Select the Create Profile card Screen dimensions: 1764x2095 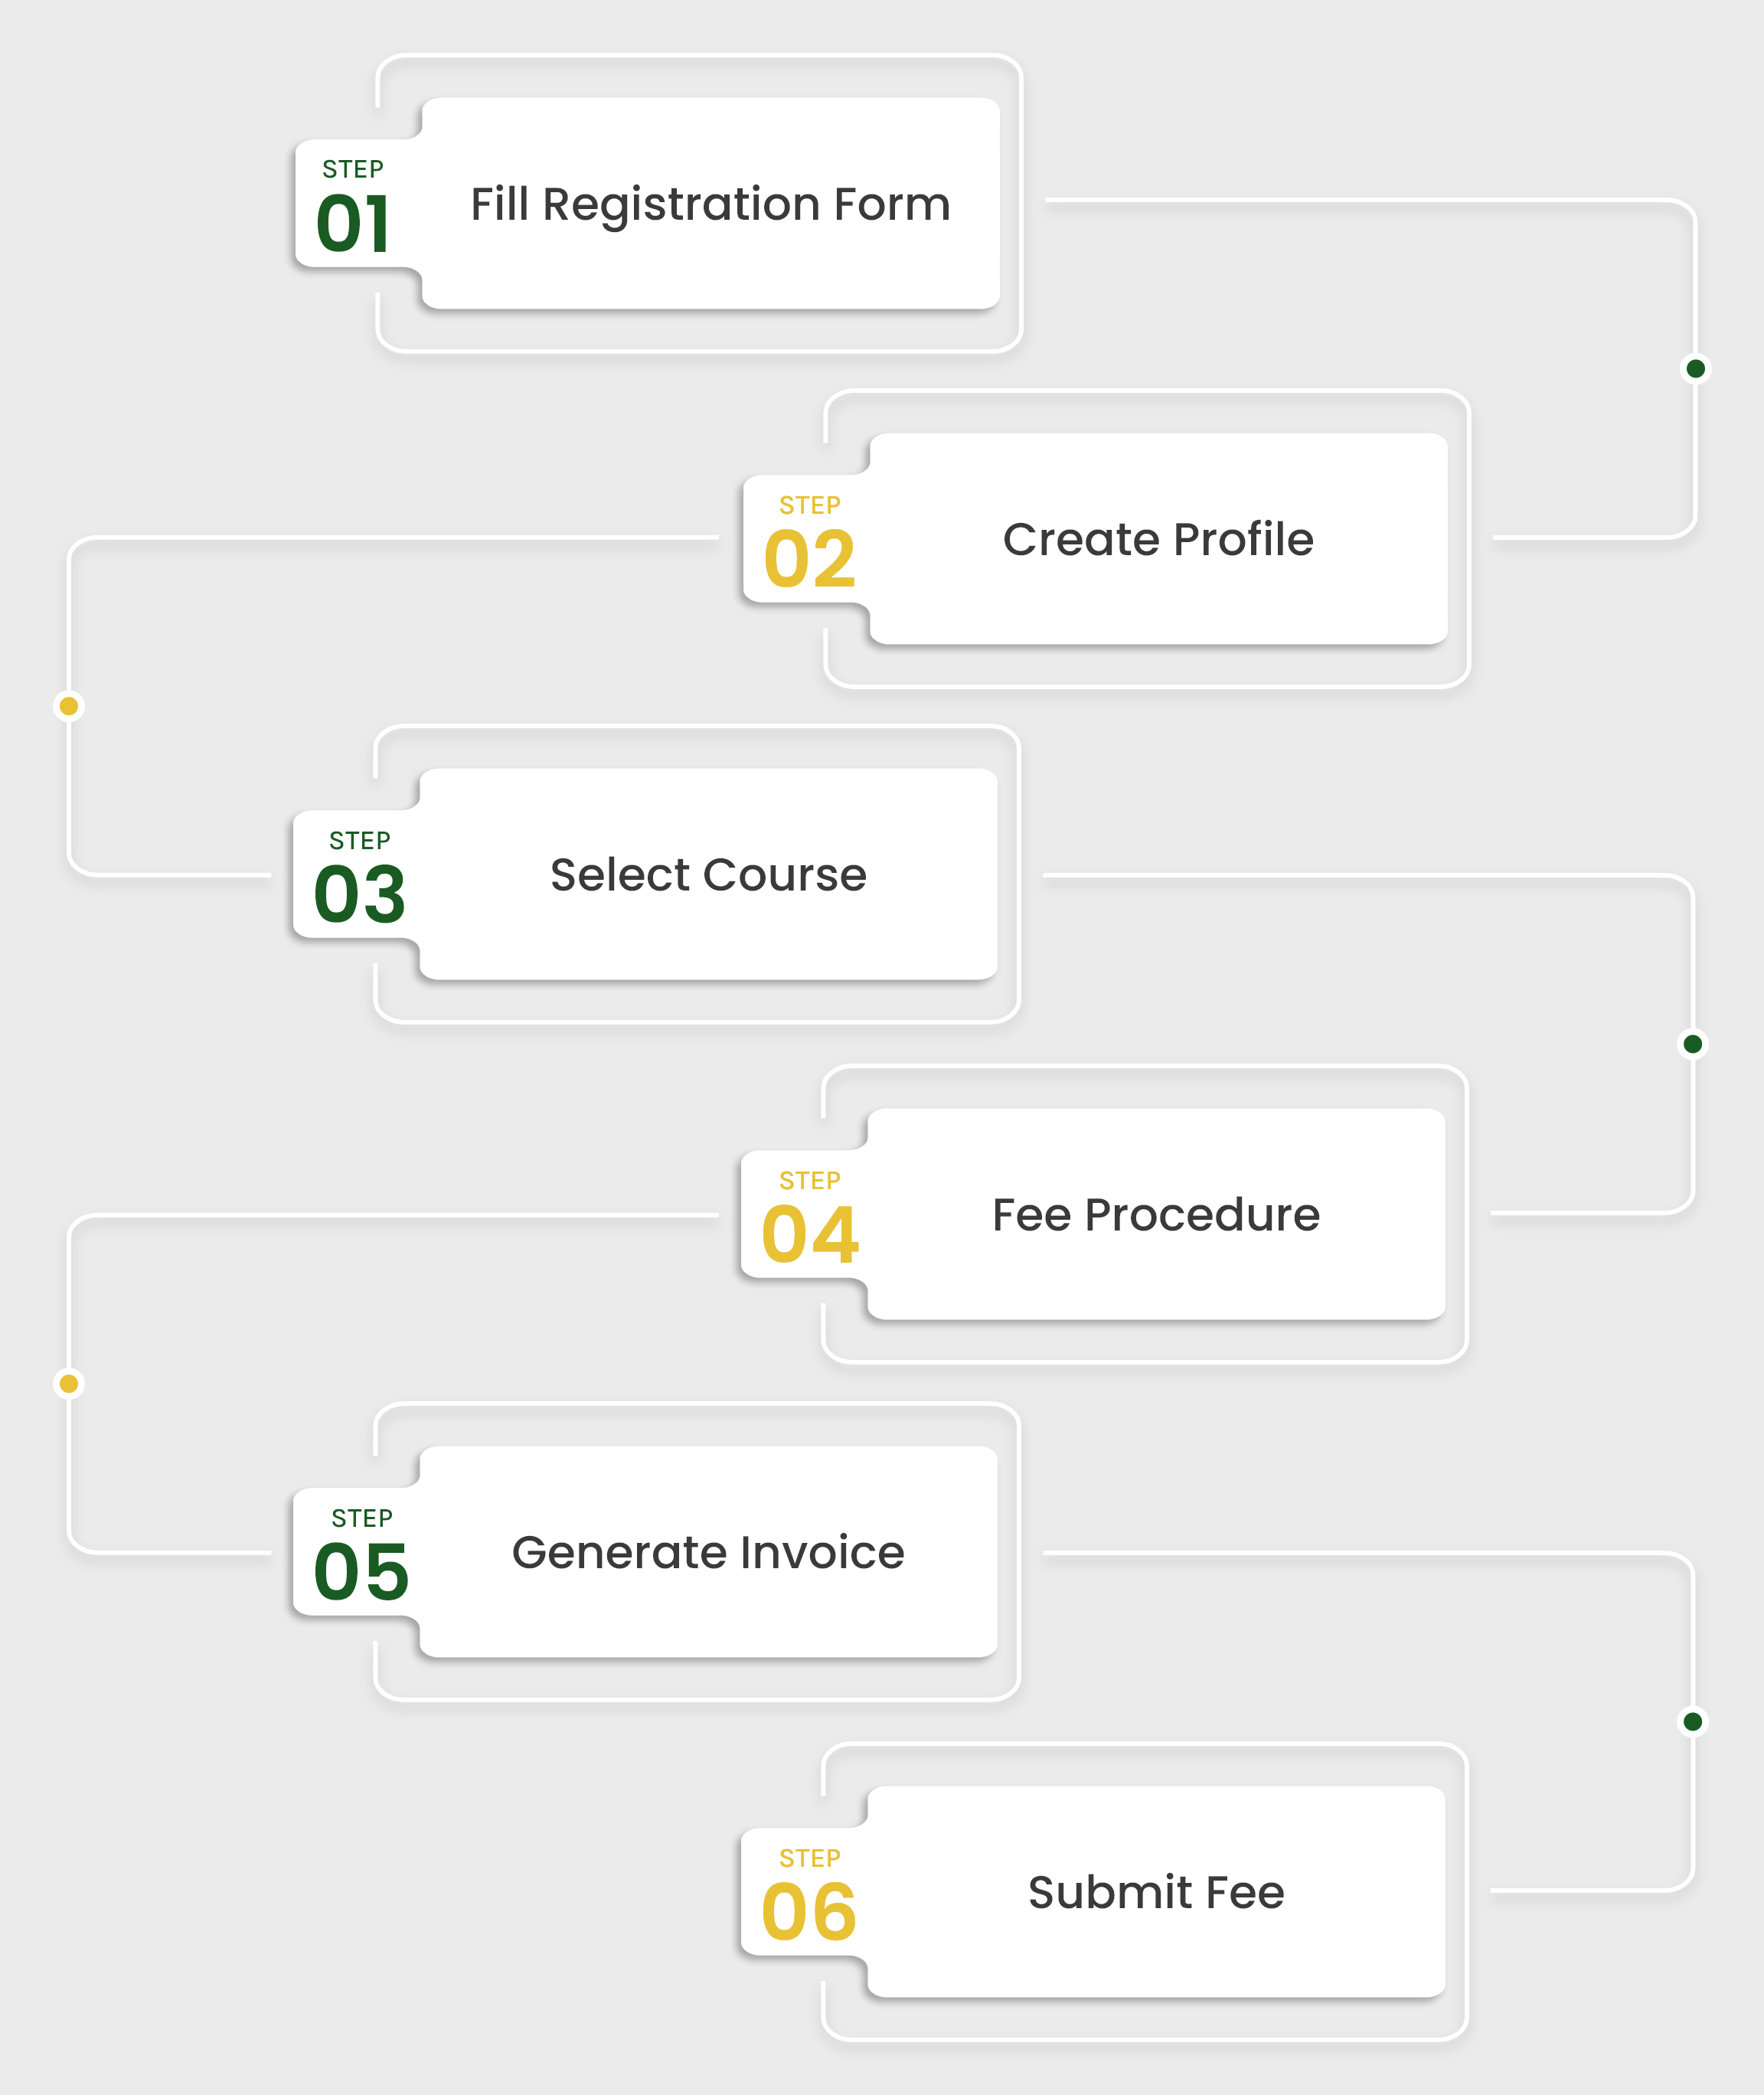click(x=1158, y=540)
